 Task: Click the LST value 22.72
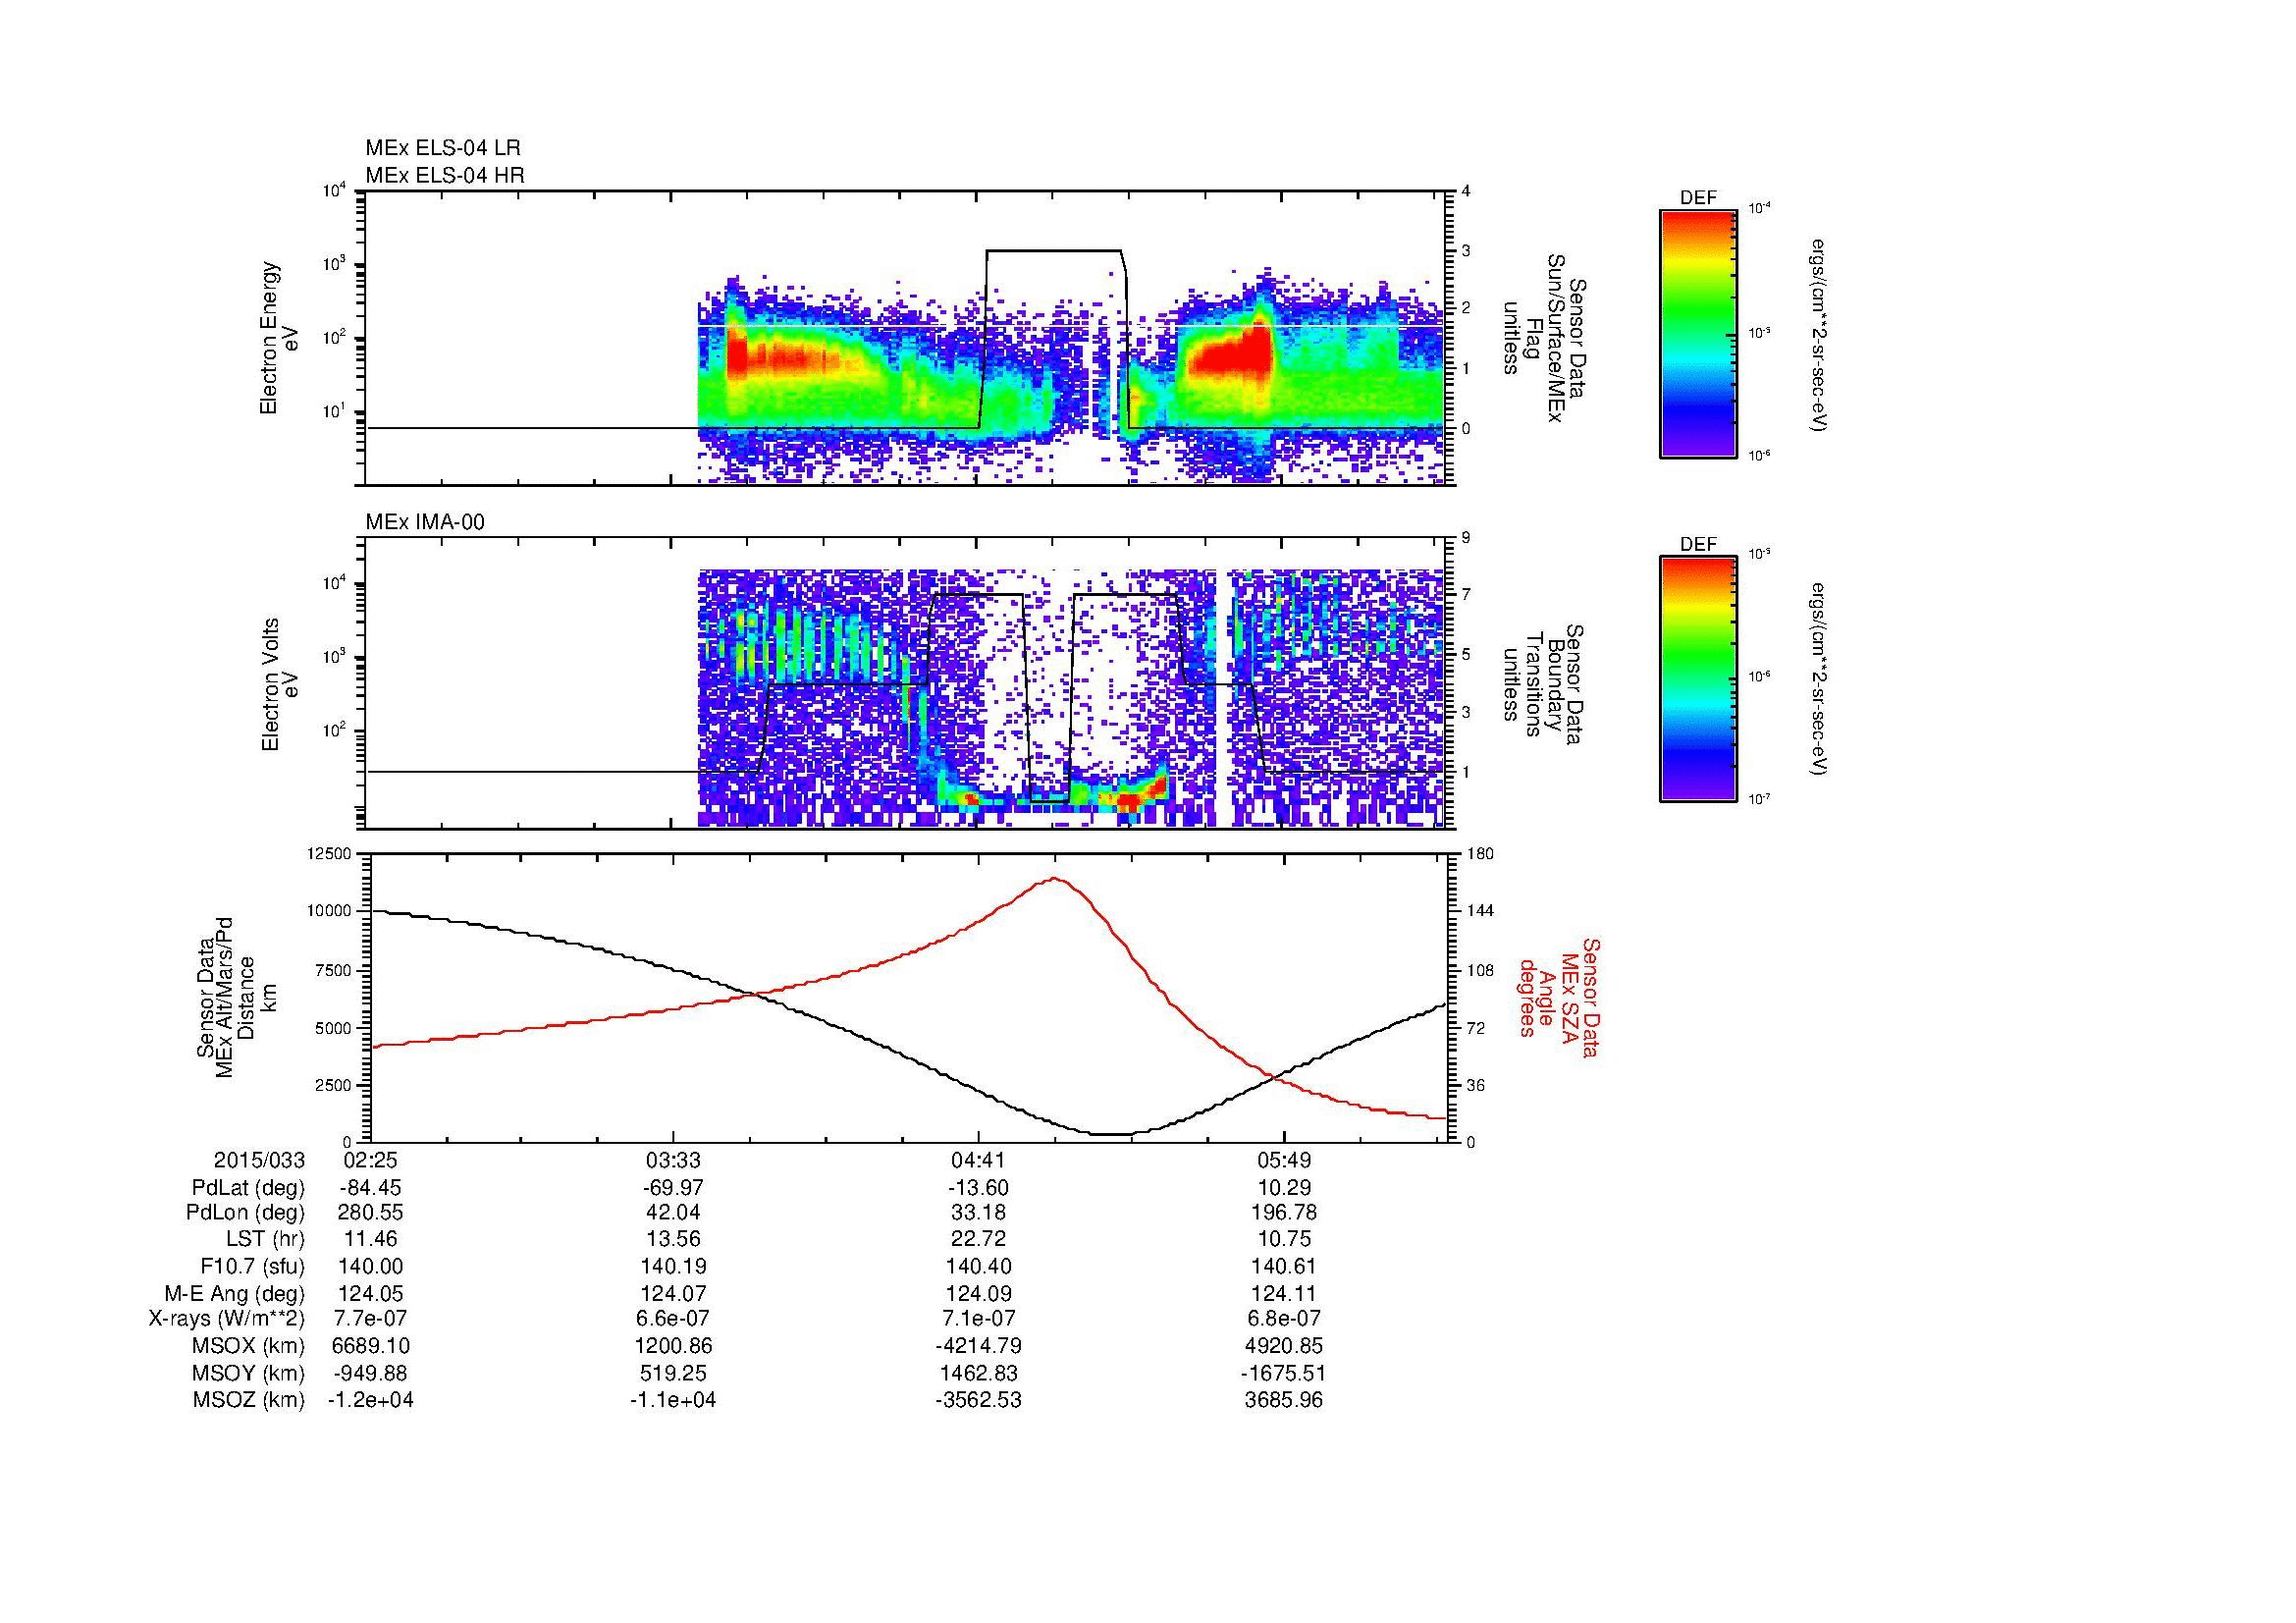(x=978, y=1239)
